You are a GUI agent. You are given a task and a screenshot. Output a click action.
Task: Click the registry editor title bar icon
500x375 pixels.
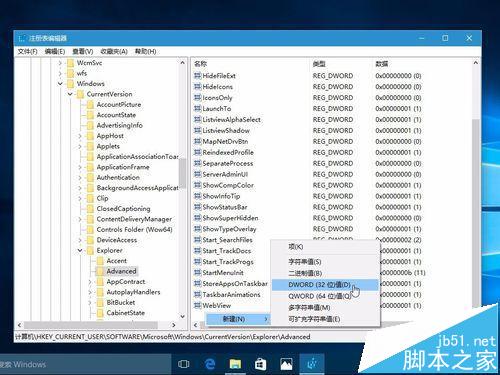coord(22,38)
